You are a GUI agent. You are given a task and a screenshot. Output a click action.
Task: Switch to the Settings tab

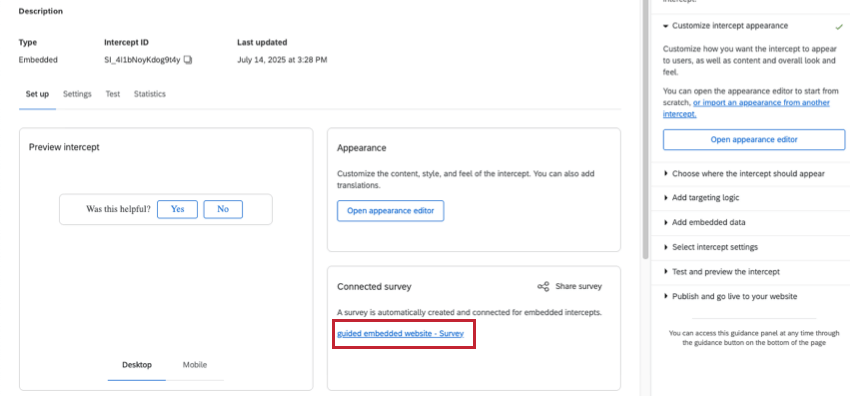(77, 94)
